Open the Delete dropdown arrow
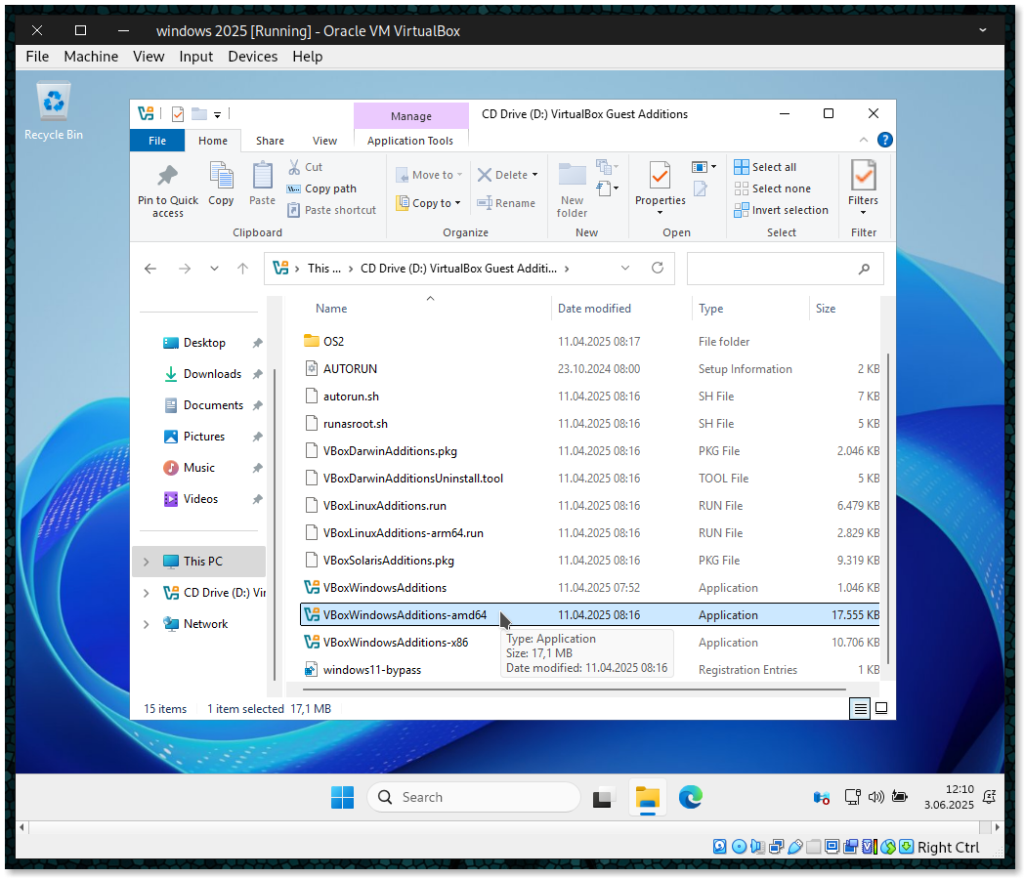The image size is (1024, 878). [x=535, y=175]
